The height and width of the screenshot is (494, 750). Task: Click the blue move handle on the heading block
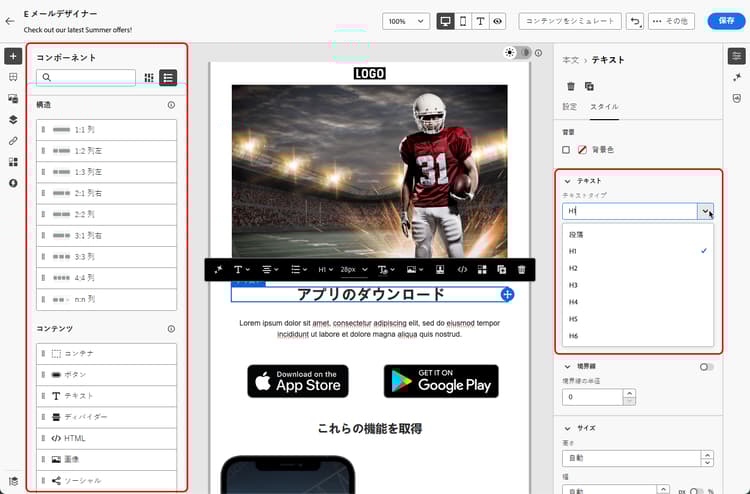tap(507, 295)
